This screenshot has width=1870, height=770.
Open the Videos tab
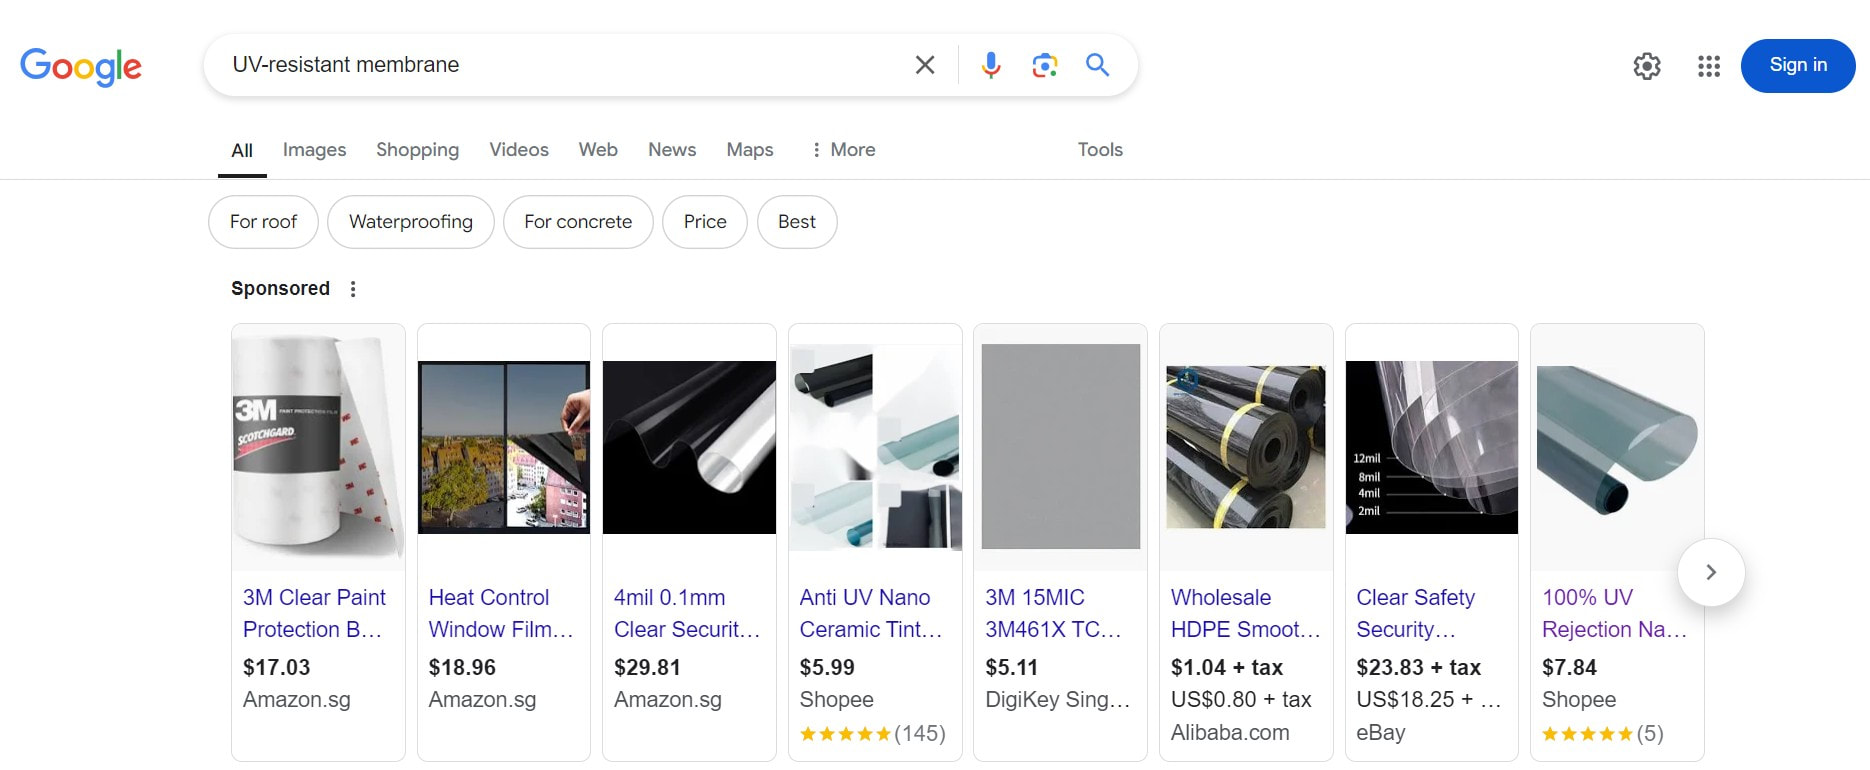[518, 150]
